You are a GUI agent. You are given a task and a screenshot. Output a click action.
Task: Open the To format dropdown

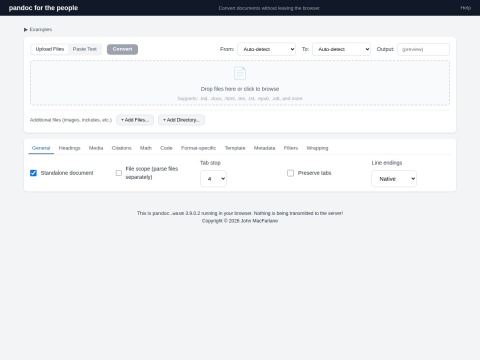(341, 49)
